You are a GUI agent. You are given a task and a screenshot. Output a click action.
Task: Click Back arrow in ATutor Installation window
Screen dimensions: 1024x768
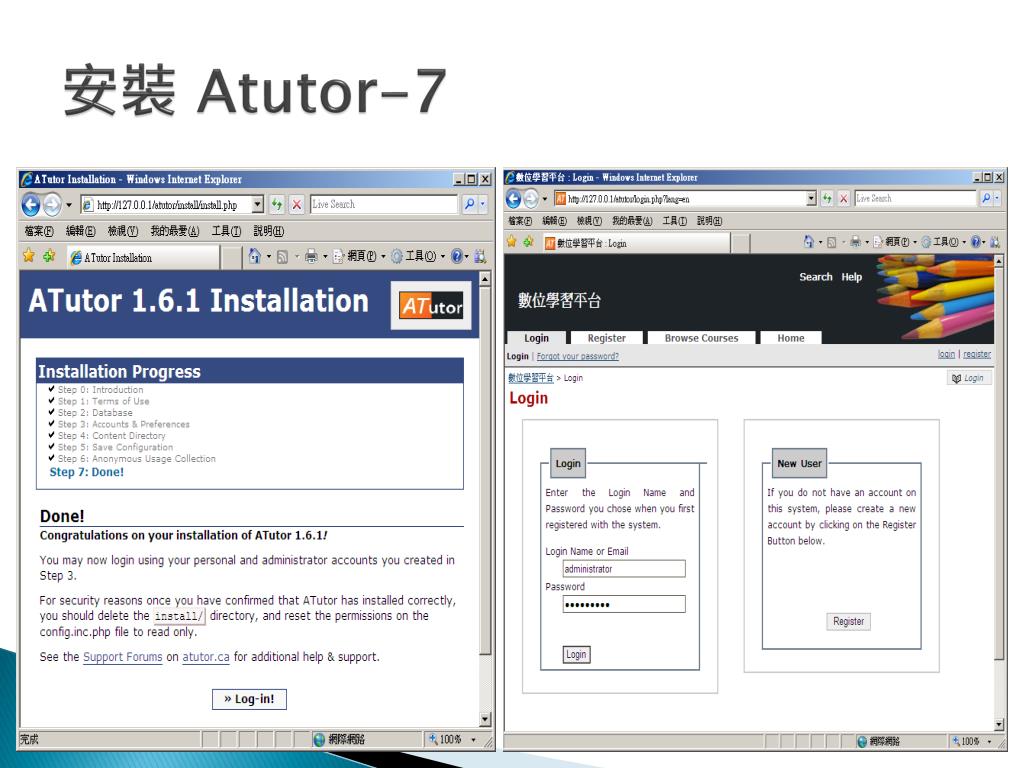coord(30,205)
